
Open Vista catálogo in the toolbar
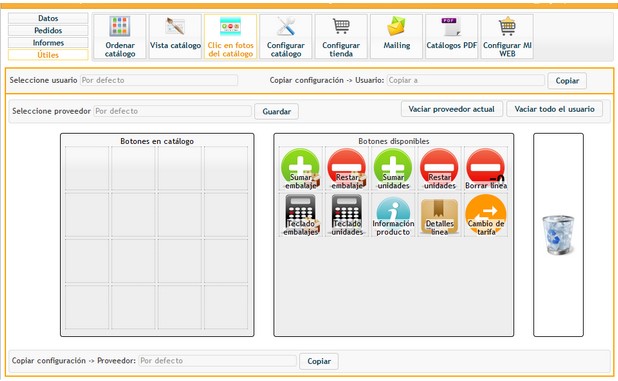(x=175, y=37)
